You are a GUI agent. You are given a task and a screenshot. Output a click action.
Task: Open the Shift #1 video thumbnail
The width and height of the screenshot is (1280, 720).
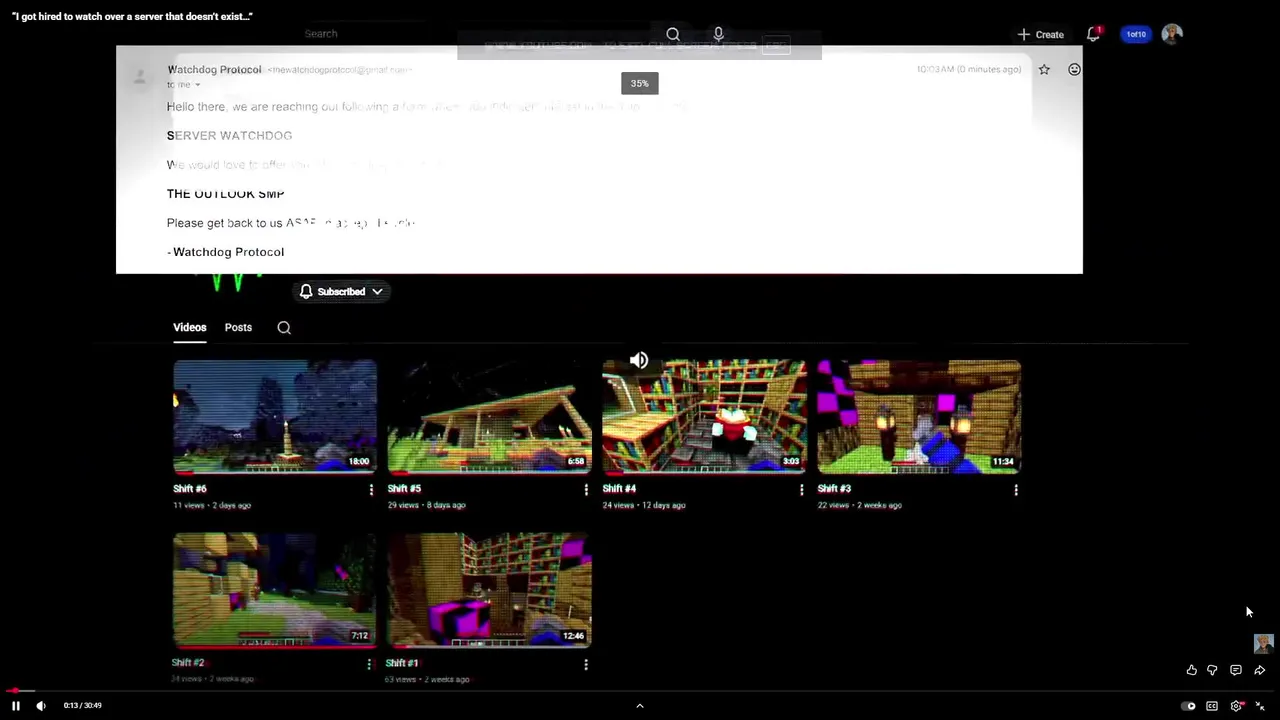pos(489,590)
